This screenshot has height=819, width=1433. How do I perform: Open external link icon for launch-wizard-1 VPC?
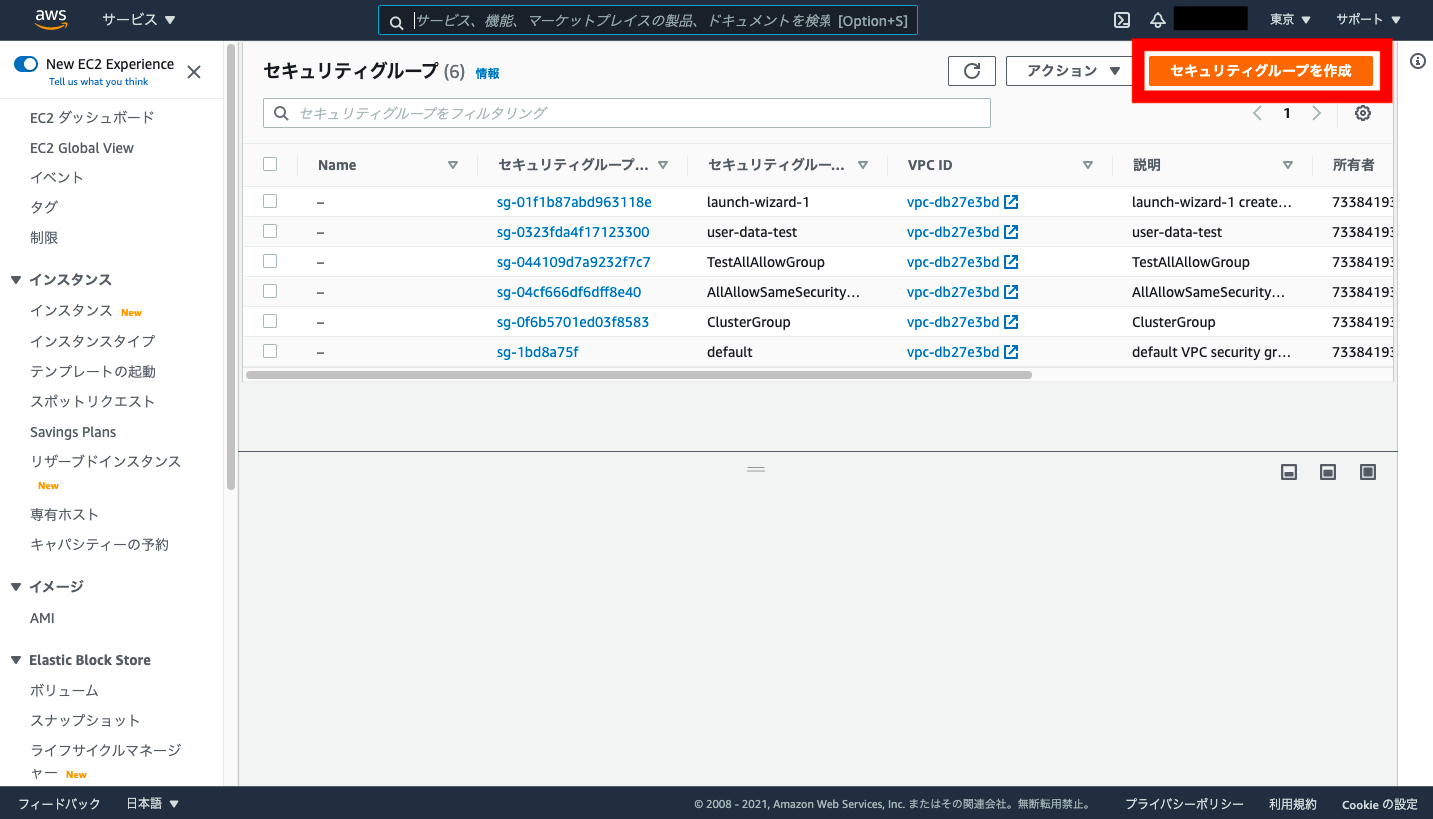[x=1011, y=202]
